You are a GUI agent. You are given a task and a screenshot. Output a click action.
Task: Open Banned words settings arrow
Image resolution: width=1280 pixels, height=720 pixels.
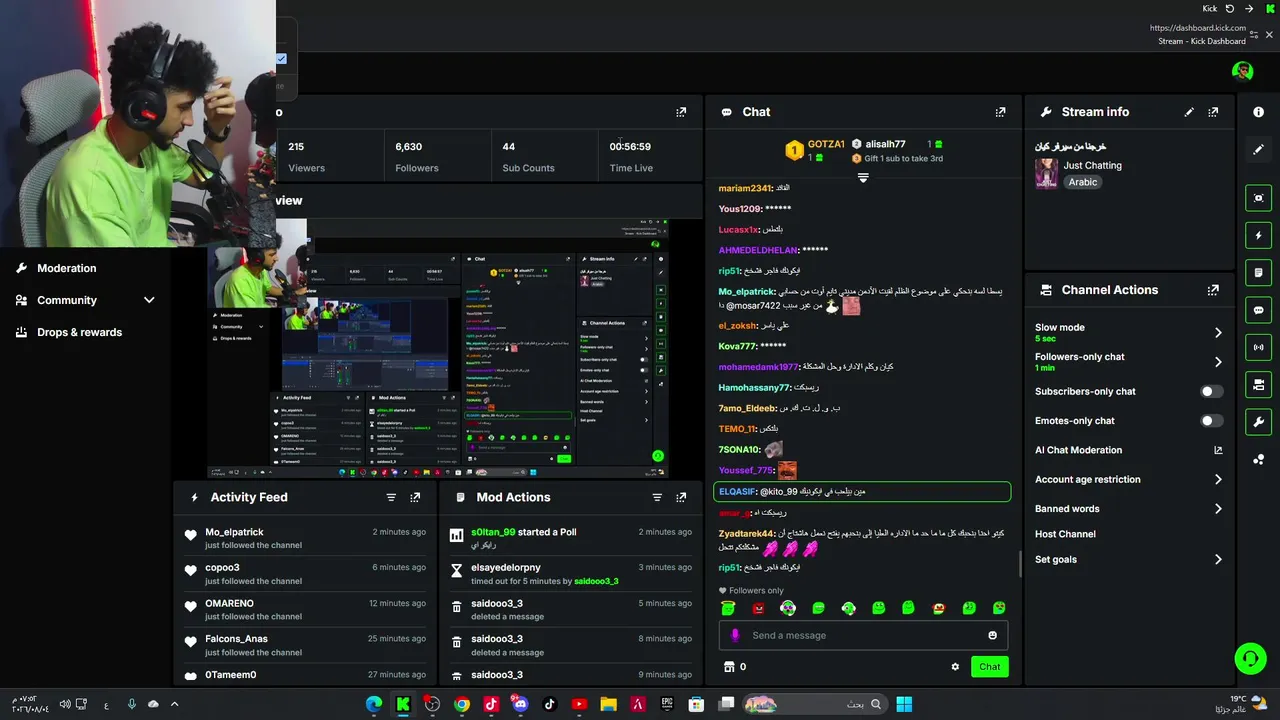coord(1217,509)
